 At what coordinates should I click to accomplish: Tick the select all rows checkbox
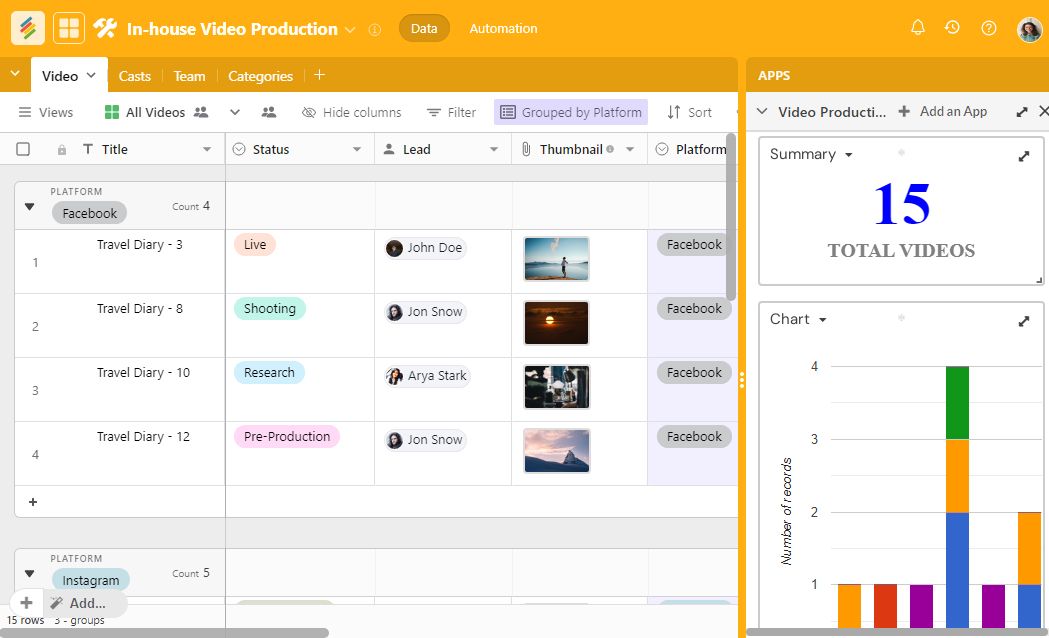point(23,149)
